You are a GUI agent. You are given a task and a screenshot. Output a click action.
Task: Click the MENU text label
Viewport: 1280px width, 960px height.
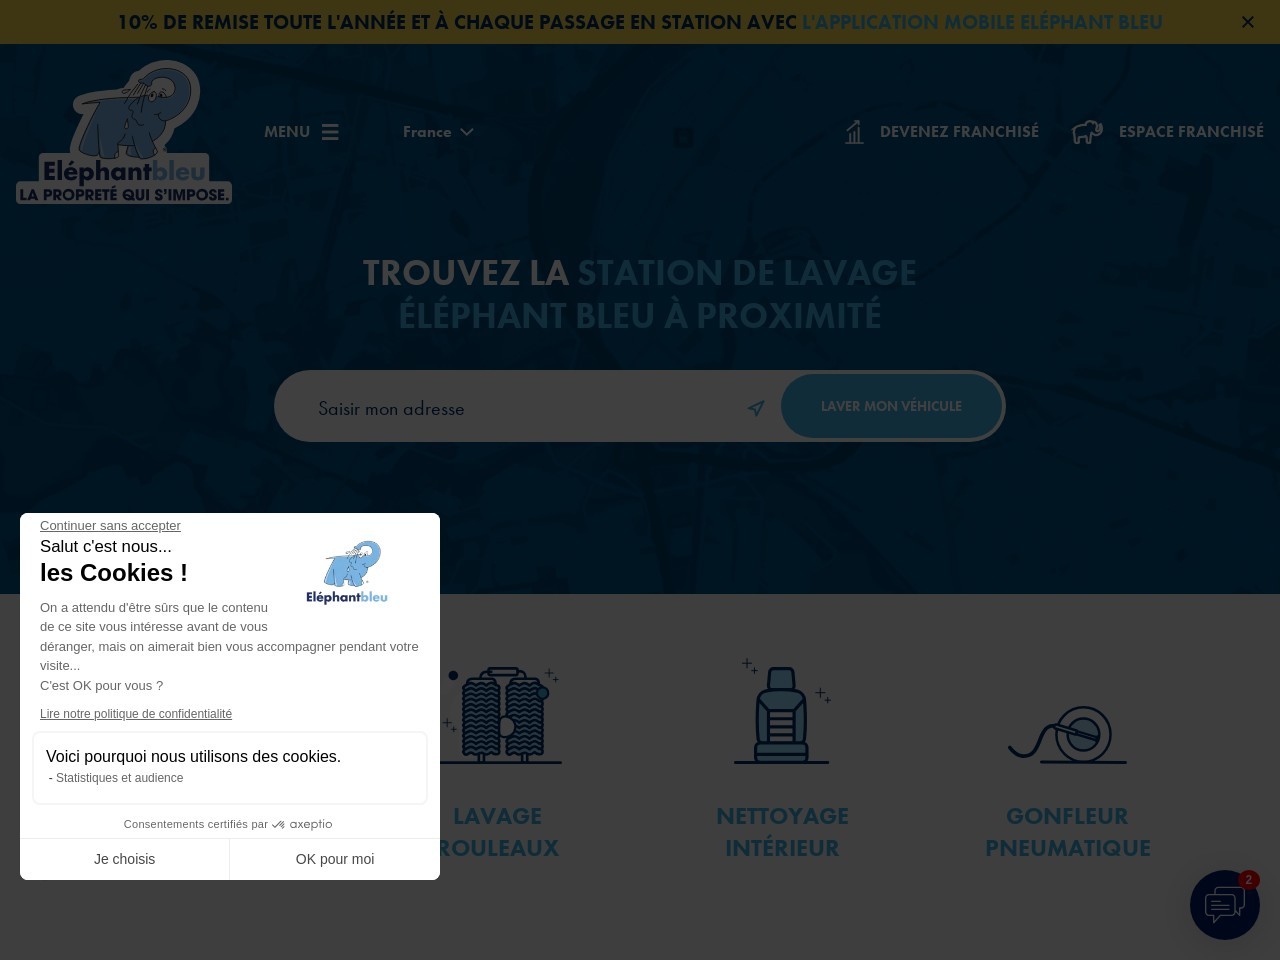tap(287, 132)
